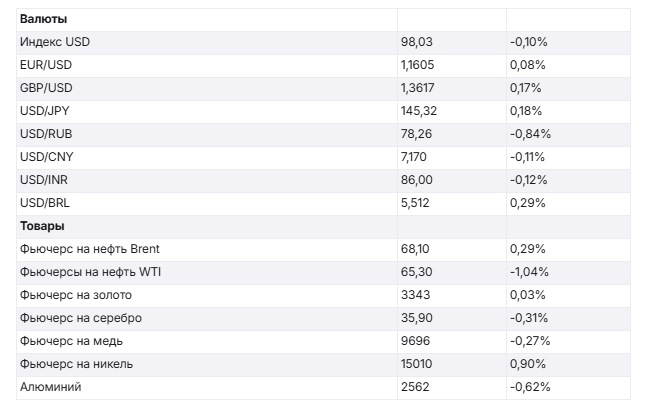Click the nickel change 0,90%
Image resolution: width=647 pixels, height=415 pixels.
527,364
